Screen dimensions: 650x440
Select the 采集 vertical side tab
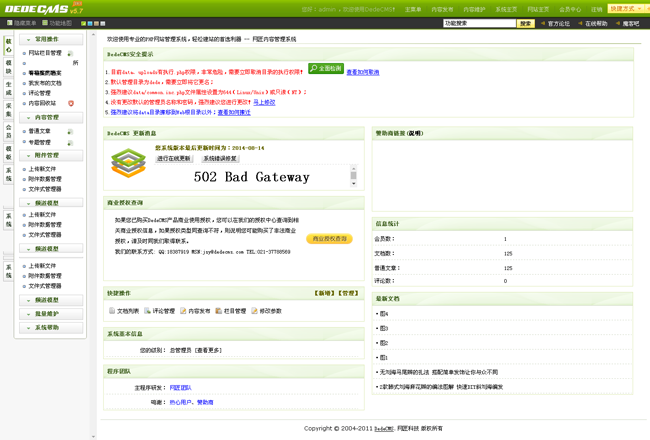(9, 110)
